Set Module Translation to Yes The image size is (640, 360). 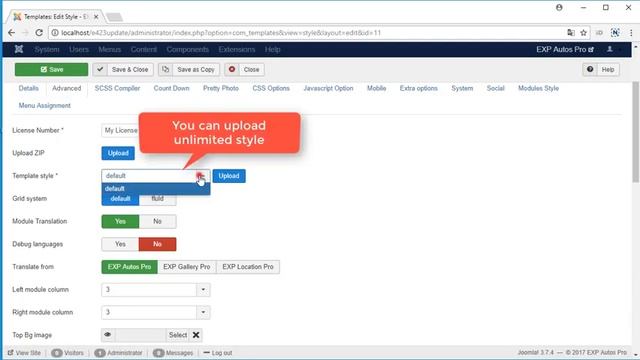(120, 221)
